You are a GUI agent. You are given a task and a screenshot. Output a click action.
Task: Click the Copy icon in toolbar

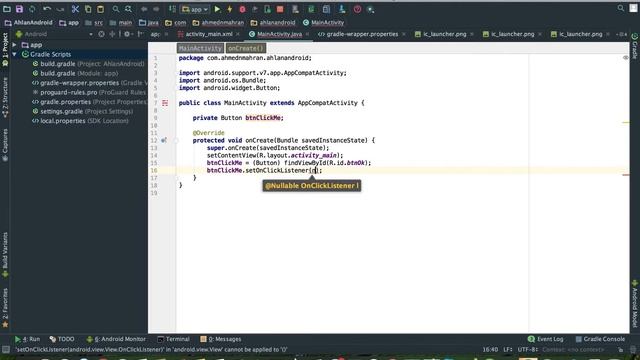click(88, 9)
